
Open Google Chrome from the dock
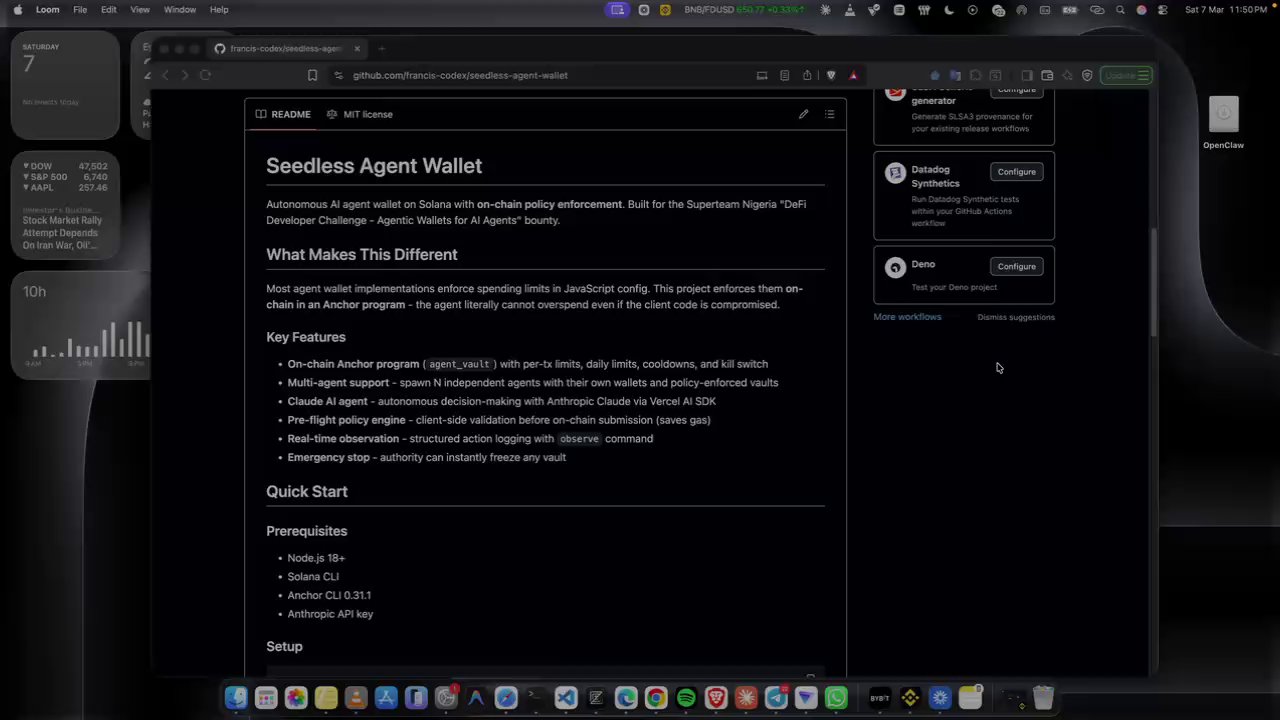pos(656,698)
